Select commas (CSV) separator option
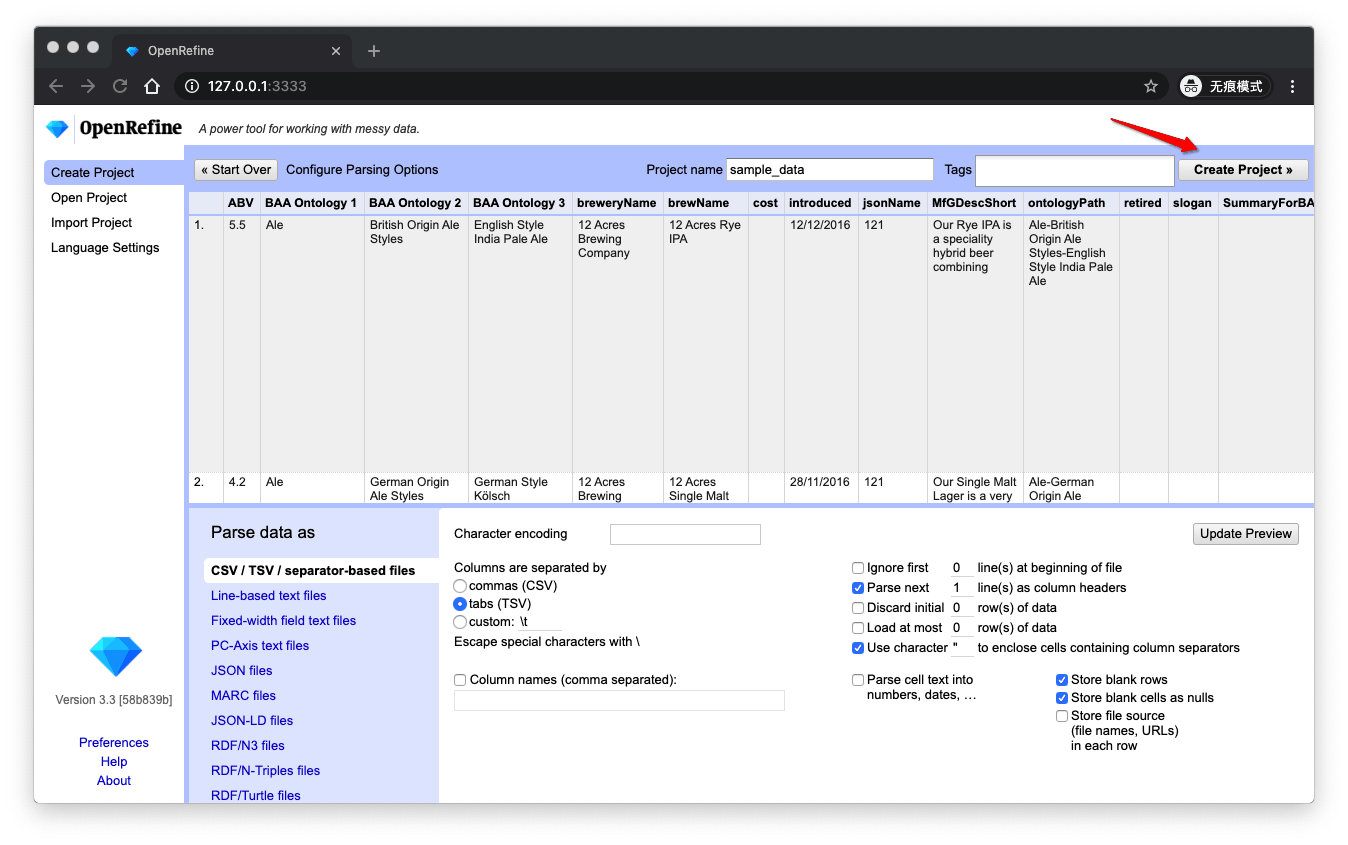This screenshot has height=845, width=1348. [460, 586]
